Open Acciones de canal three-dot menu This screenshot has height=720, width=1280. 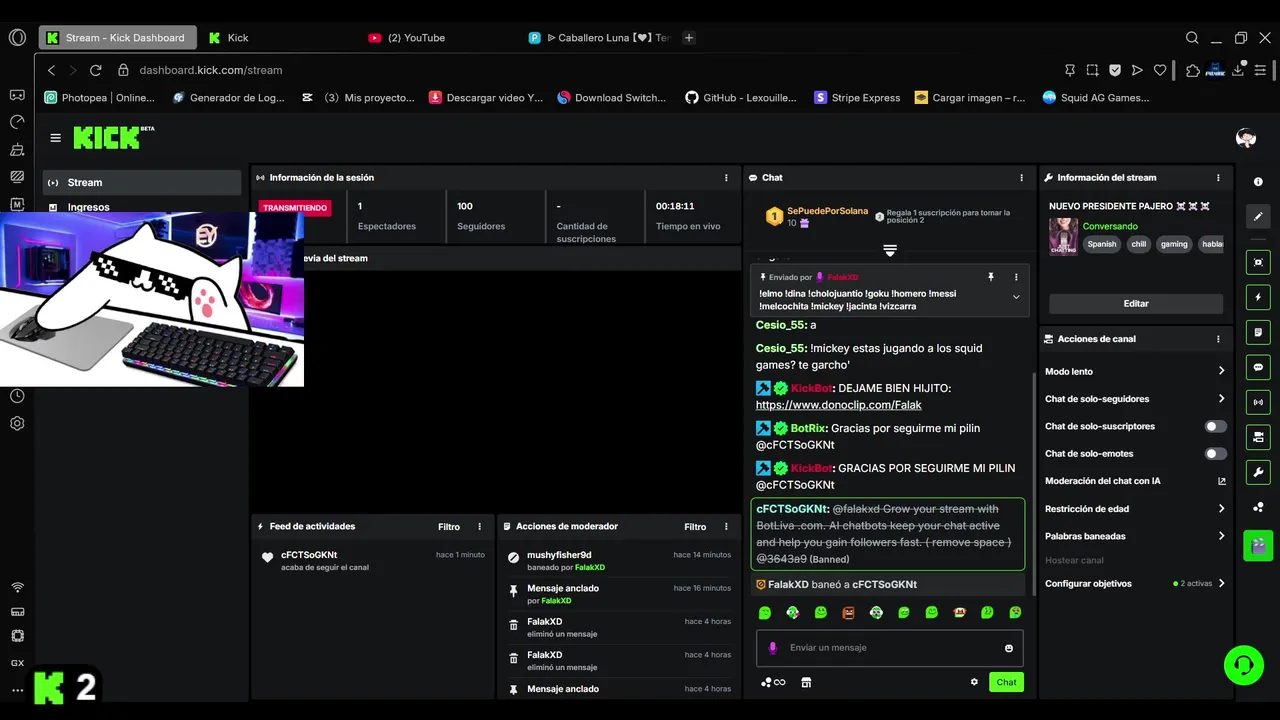(1218, 339)
